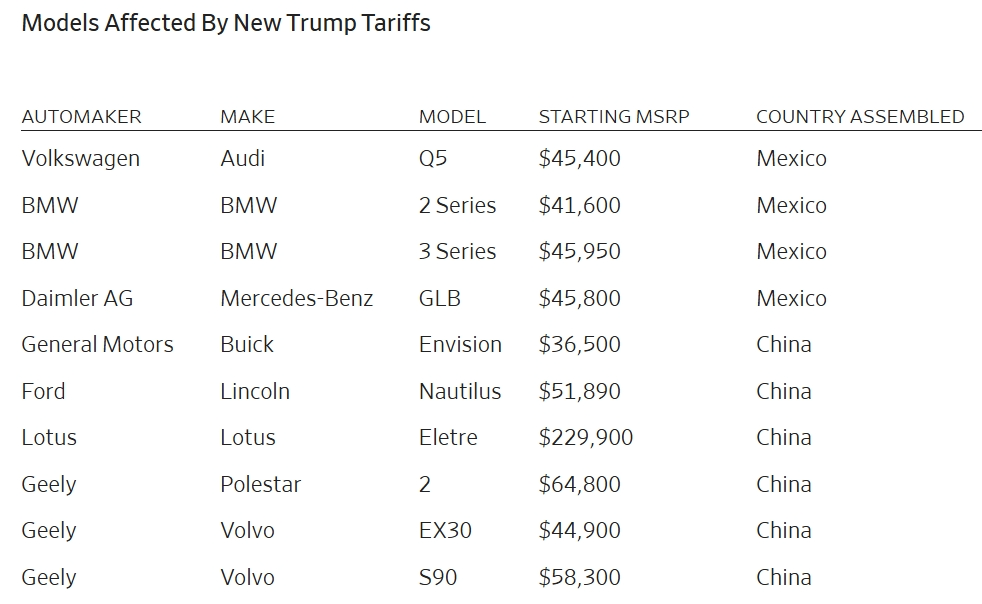This screenshot has height=604, width=982.
Task: Click the STARTING MSRP column header
Action: point(614,117)
